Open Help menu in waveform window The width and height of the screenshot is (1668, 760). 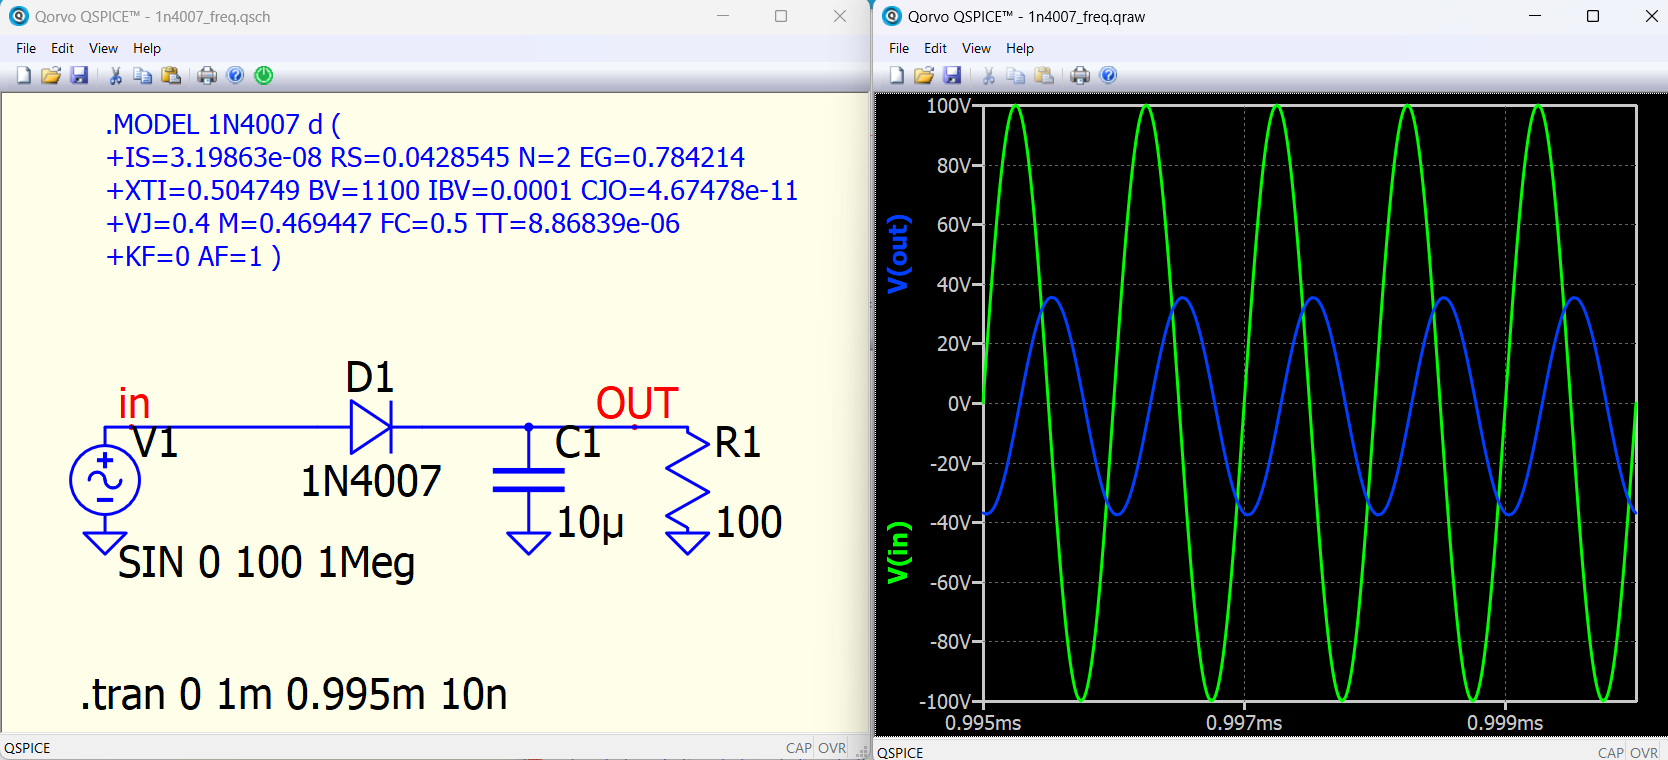(x=1020, y=48)
